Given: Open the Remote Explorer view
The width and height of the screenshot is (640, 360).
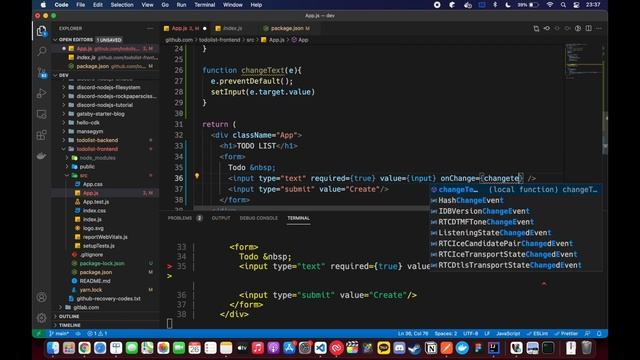Looking at the screenshot, I should [x=41, y=114].
